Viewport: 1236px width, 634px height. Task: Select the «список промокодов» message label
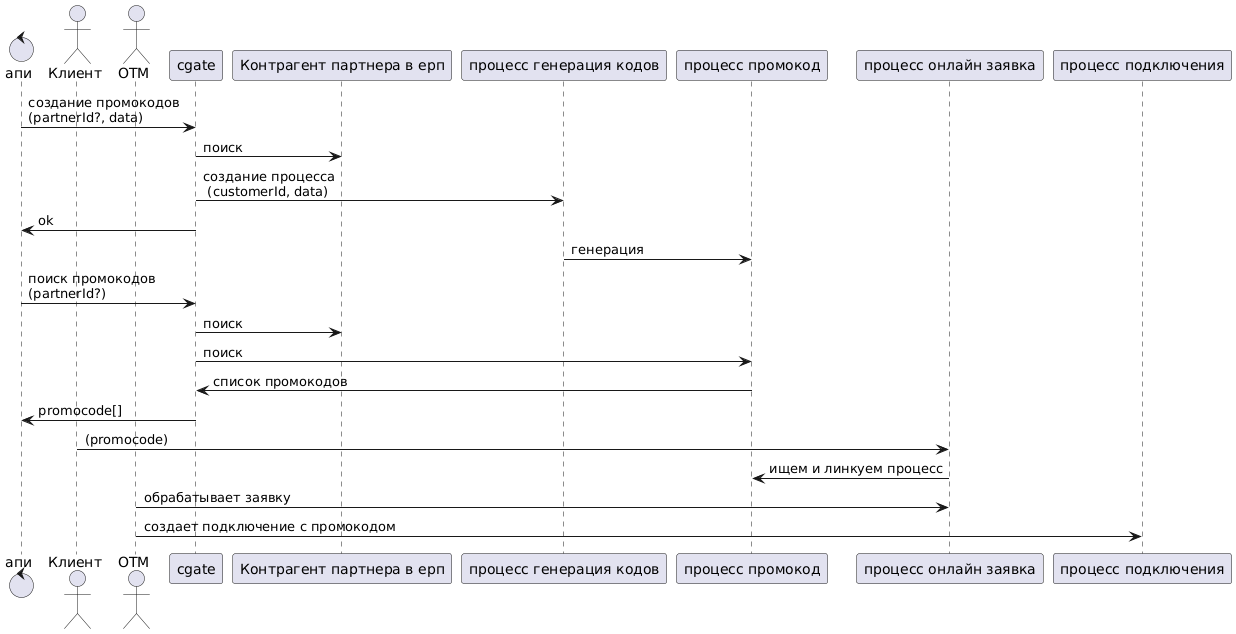(x=280, y=382)
